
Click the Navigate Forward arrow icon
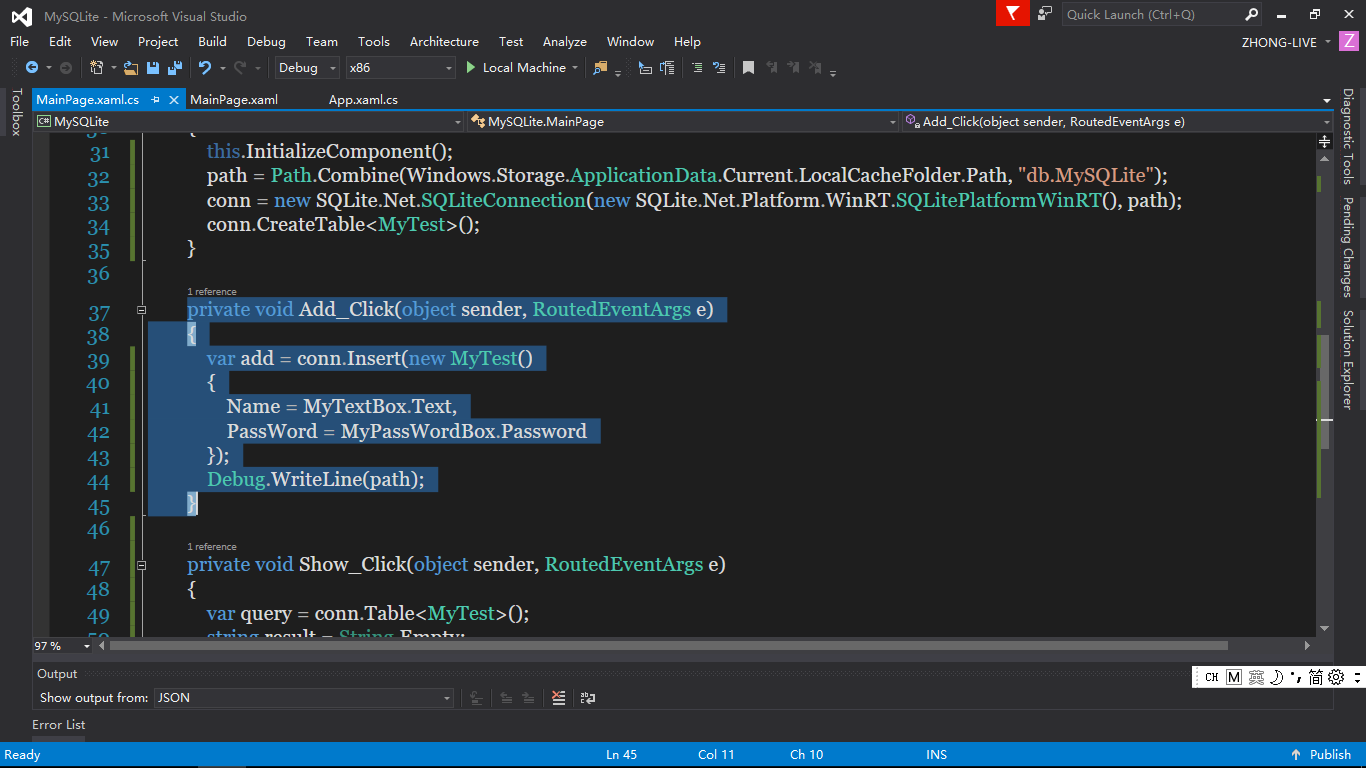point(65,68)
